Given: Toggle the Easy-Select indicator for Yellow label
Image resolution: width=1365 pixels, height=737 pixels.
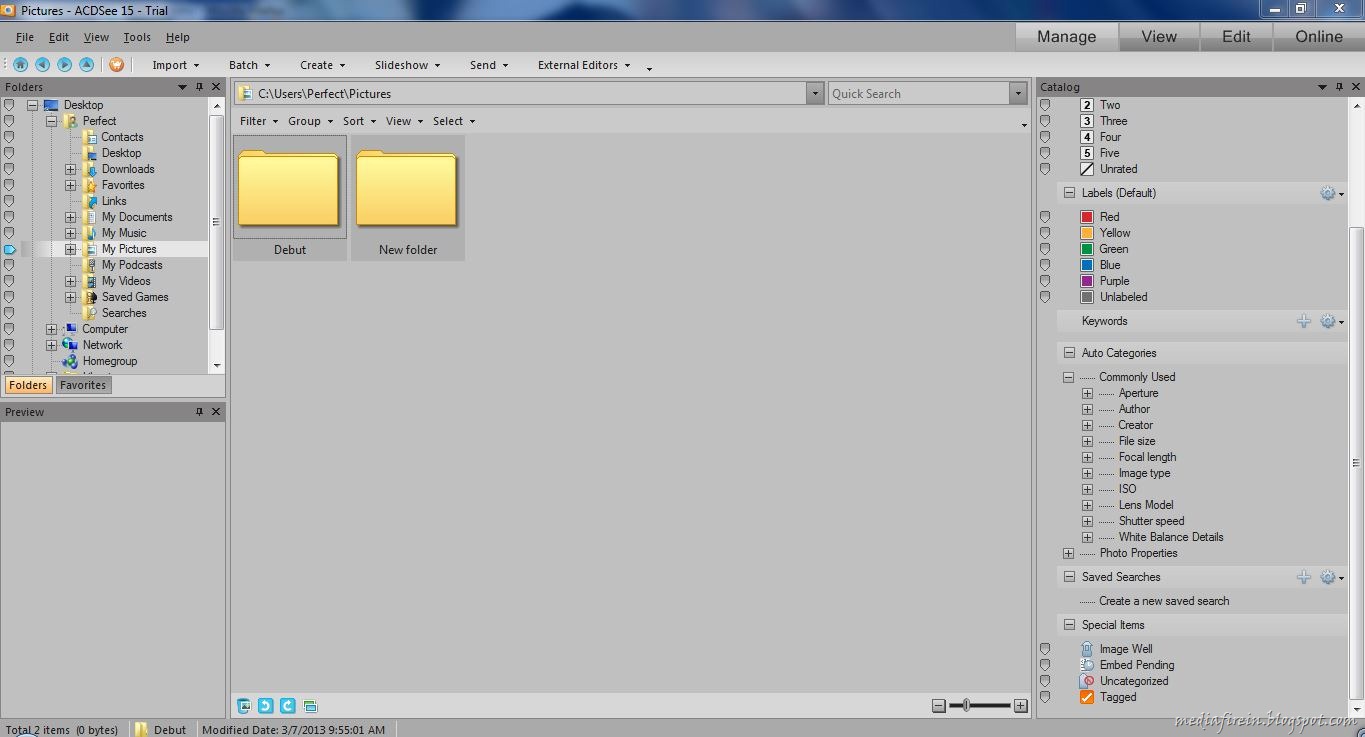Looking at the screenshot, I should [x=1045, y=233].
